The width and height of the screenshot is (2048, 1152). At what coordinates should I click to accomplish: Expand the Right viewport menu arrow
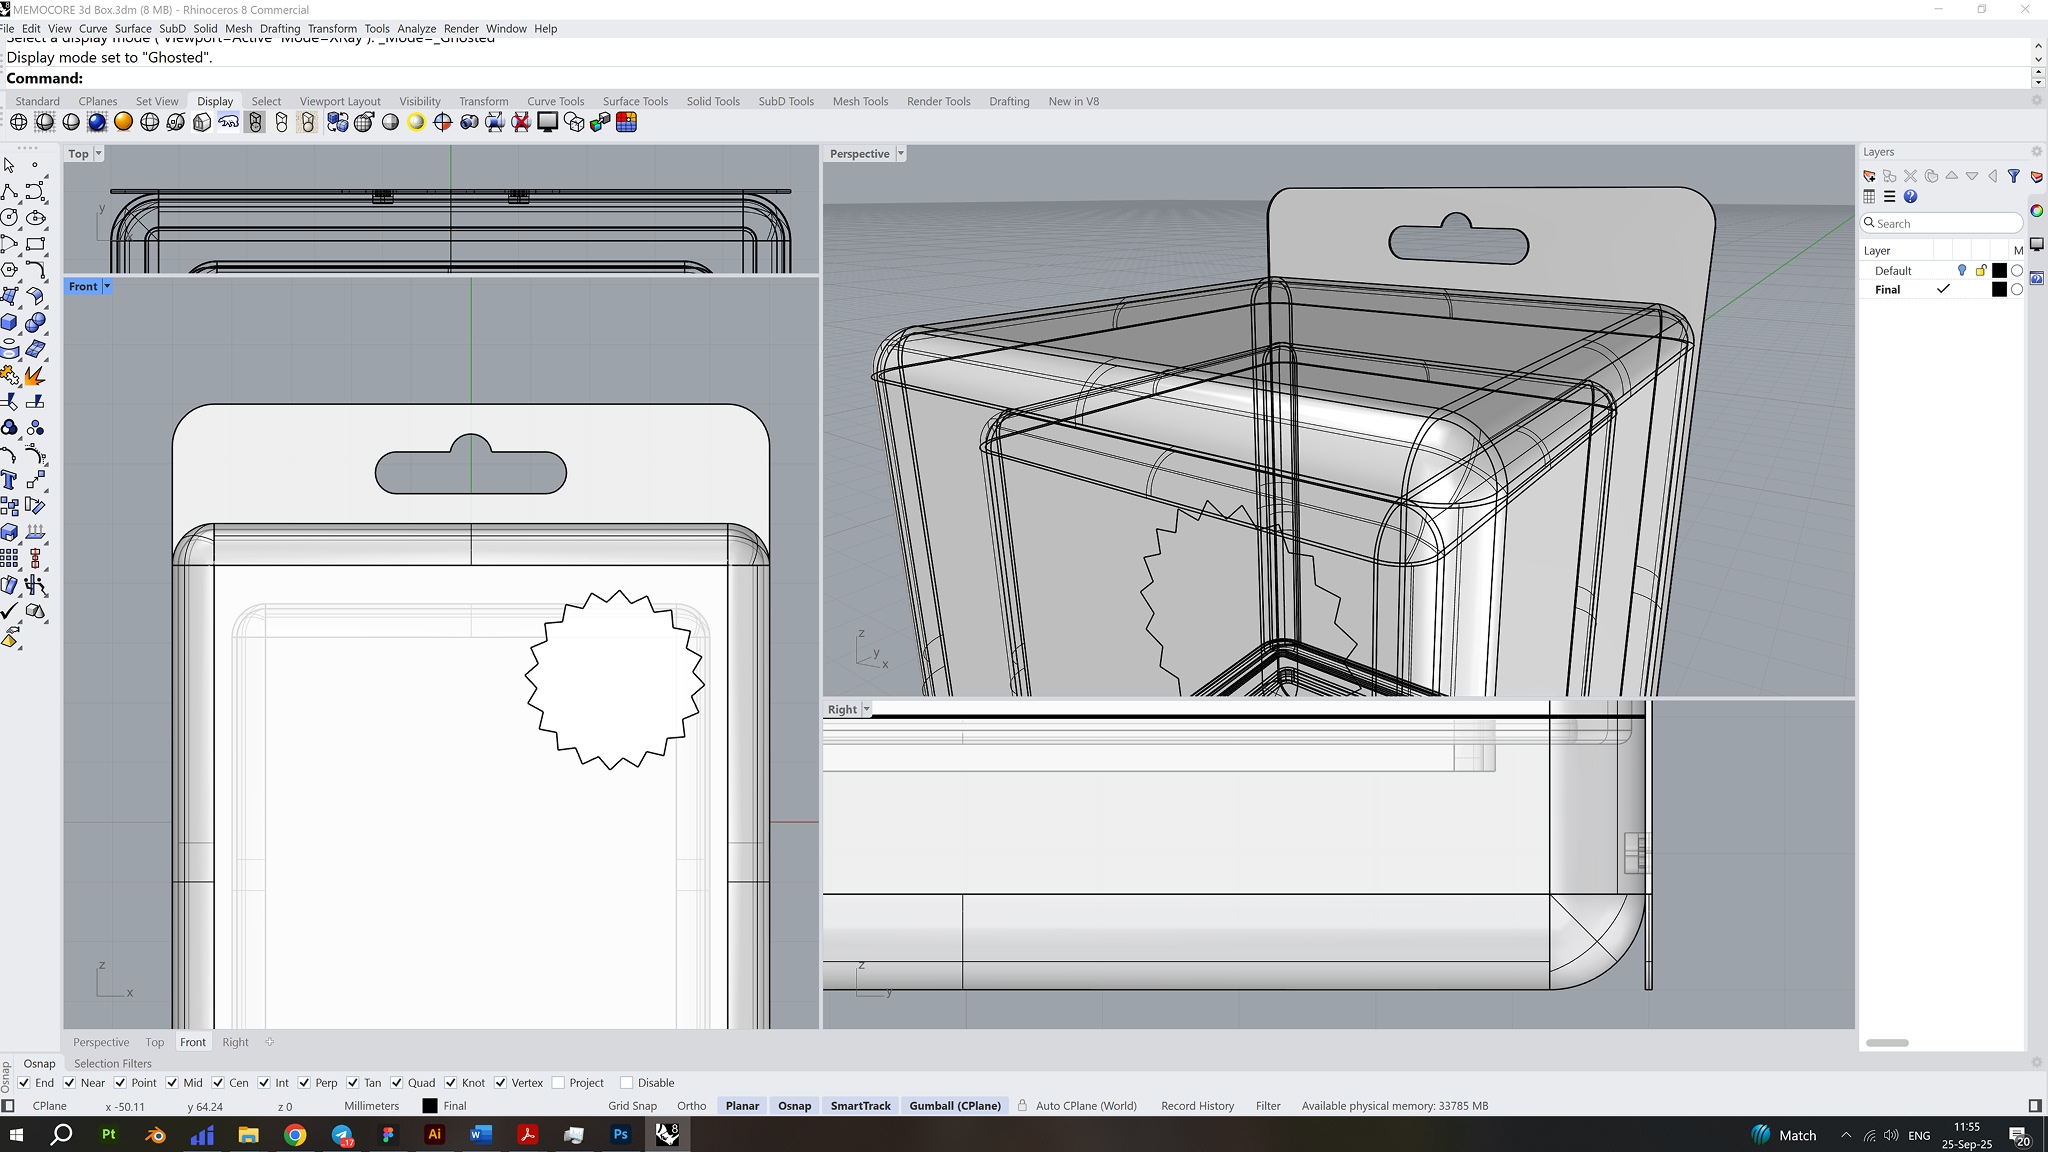point(867,709)
